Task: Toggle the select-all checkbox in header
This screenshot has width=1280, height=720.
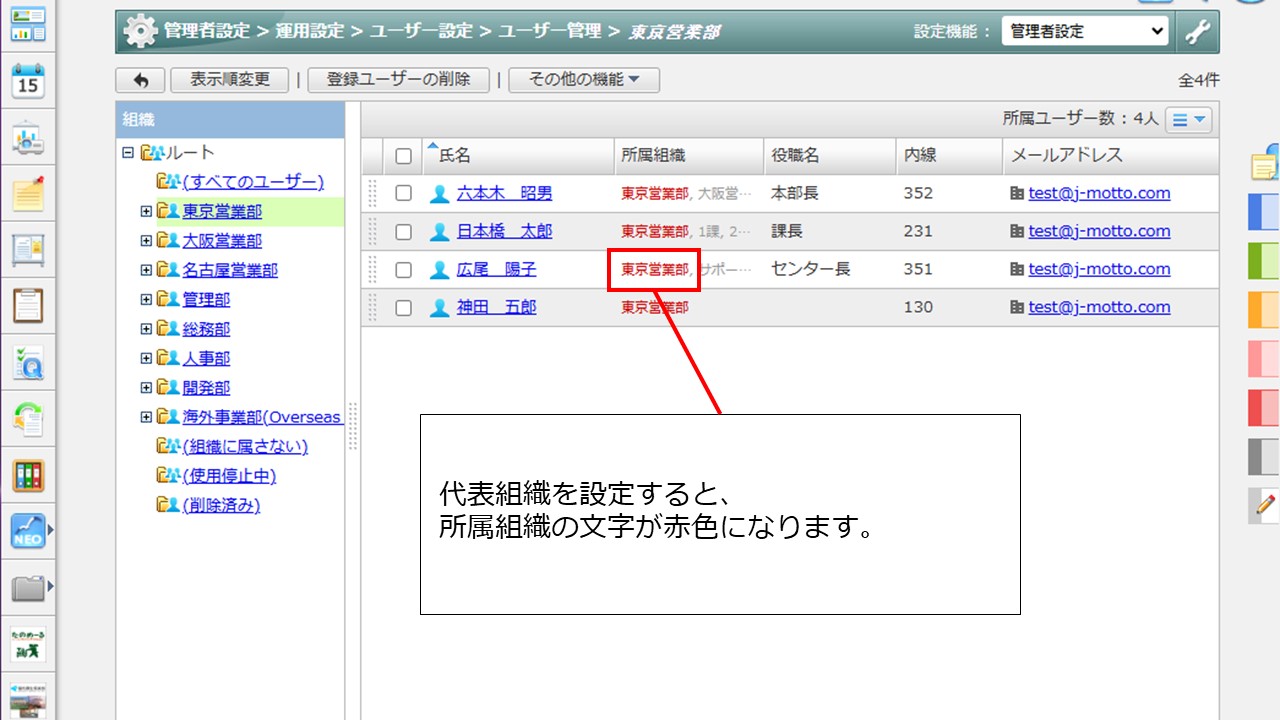Action: [x=403, y=156]
